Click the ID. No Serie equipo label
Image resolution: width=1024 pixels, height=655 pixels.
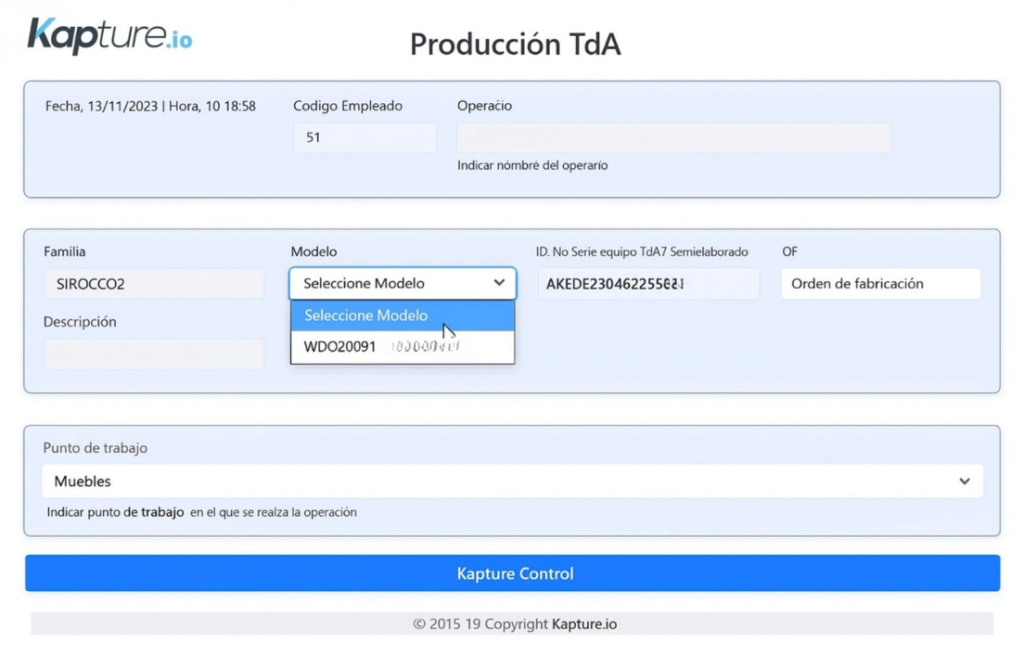point(642,251)
